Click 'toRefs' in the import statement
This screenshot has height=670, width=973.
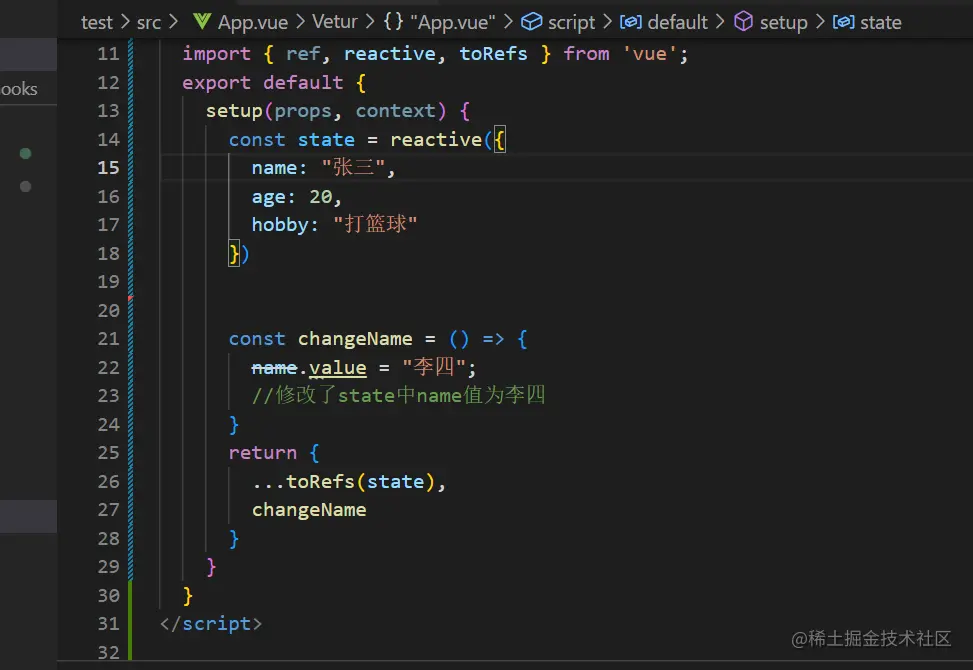coord(493,54)
